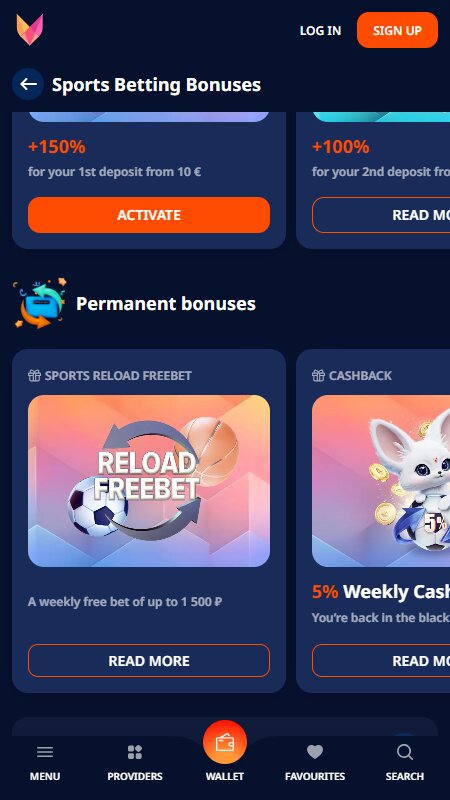The height and width of the screenshot is (800, 450).
Task: Go back with the arrow icon
Action: (x=28, y=84)
